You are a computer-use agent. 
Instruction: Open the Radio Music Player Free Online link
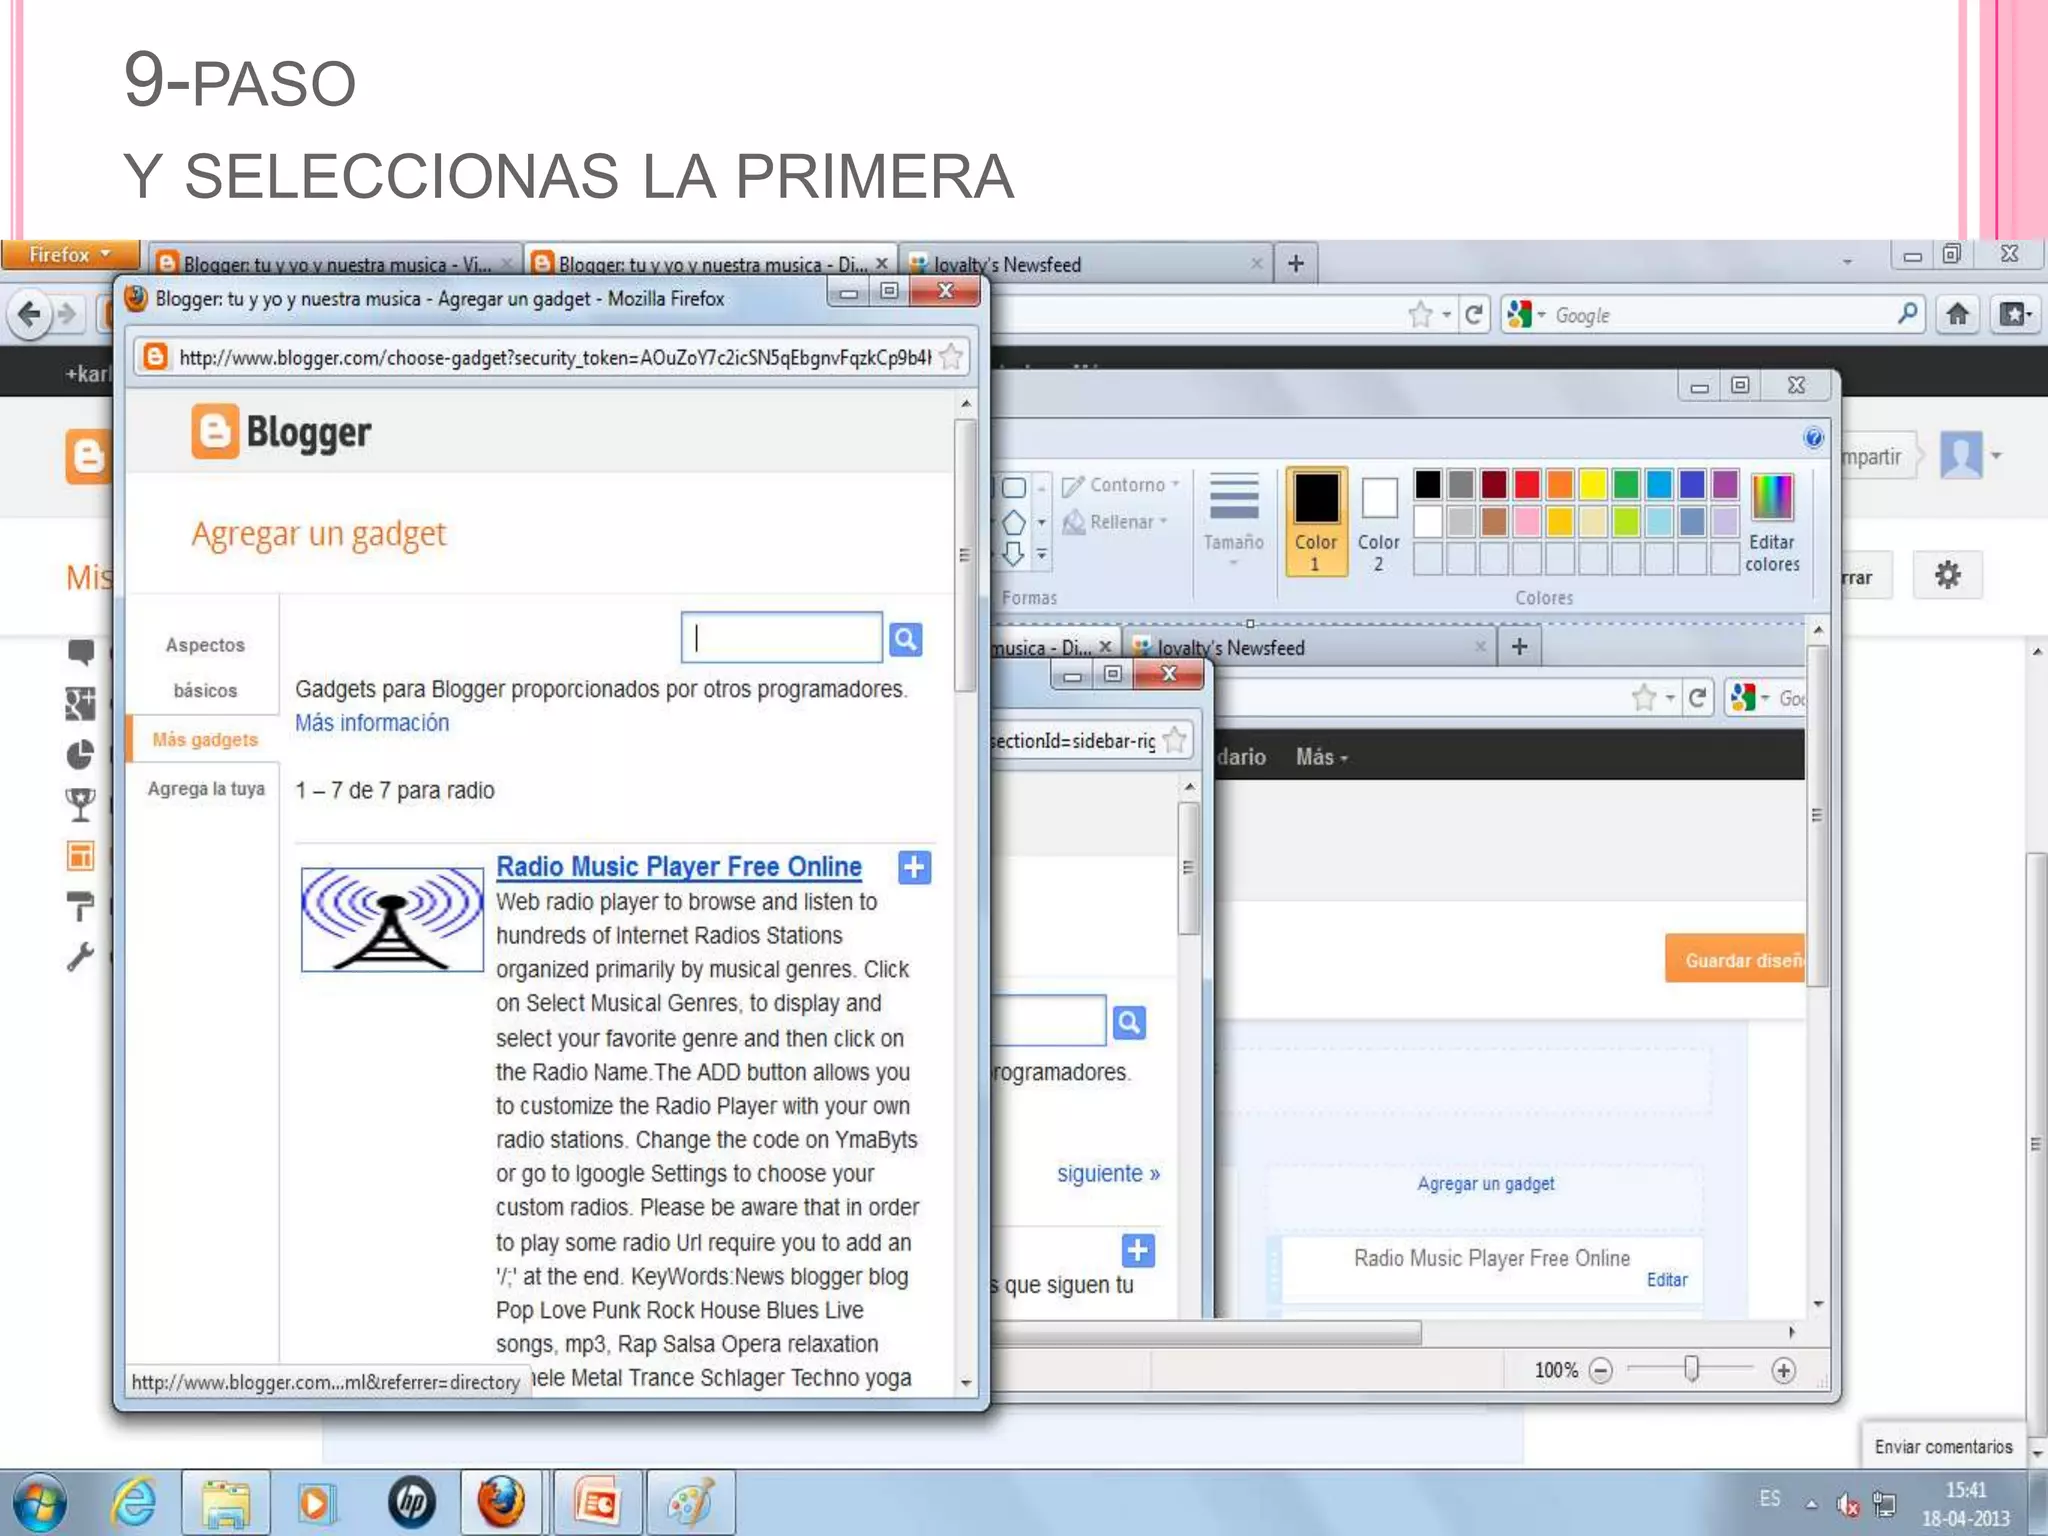coord(678,867)
